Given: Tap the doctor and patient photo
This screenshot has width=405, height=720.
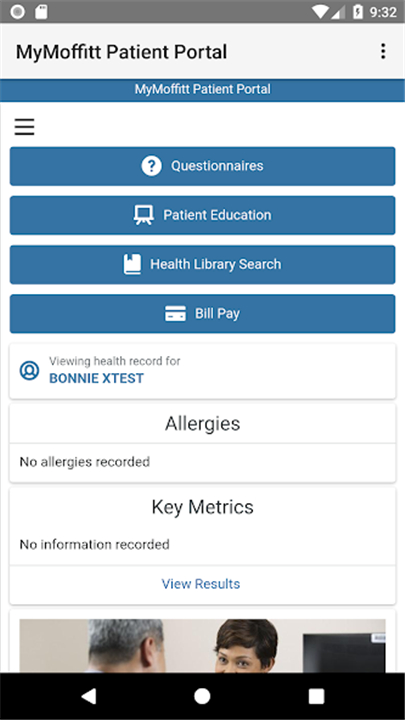Looking at the screenshot, I should [x=202, y=646].
